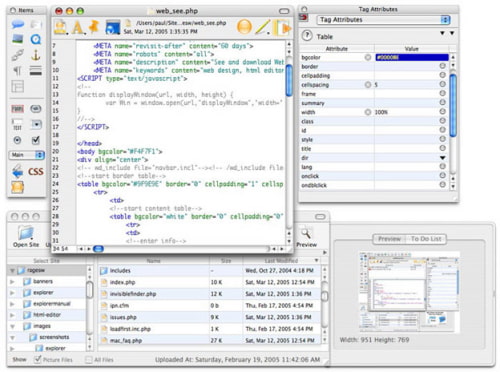The width and height of the screenshot is (500, 372).
Task: Expand the banners folder in site tree
Action: (12, 282)
